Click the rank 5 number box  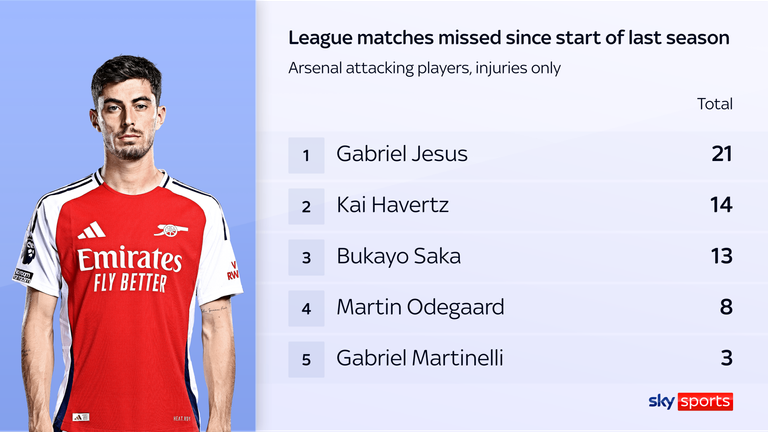tap(306, 357)
